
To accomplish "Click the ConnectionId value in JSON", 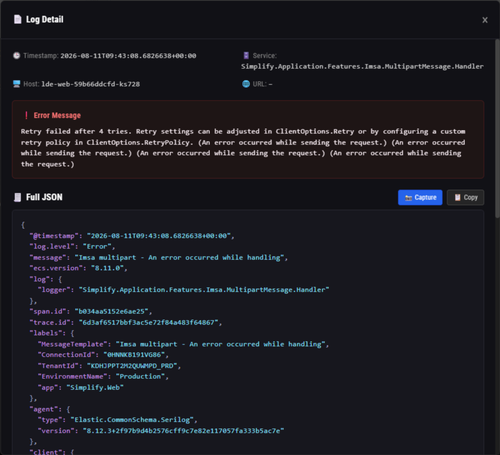I will pyautogui.click(x=134, y=355).
